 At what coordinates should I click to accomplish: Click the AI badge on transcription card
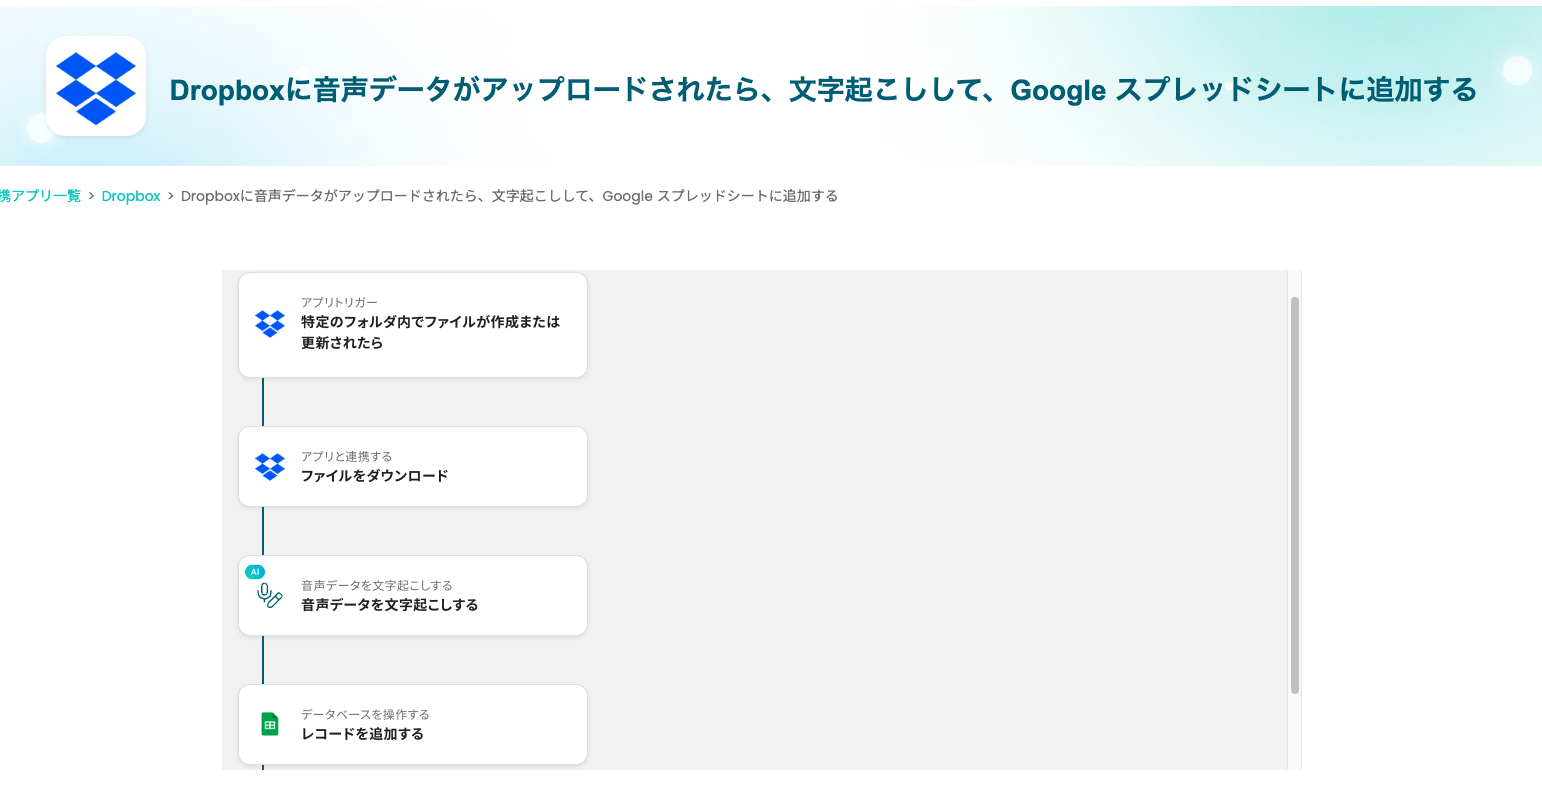click(255, 572)
